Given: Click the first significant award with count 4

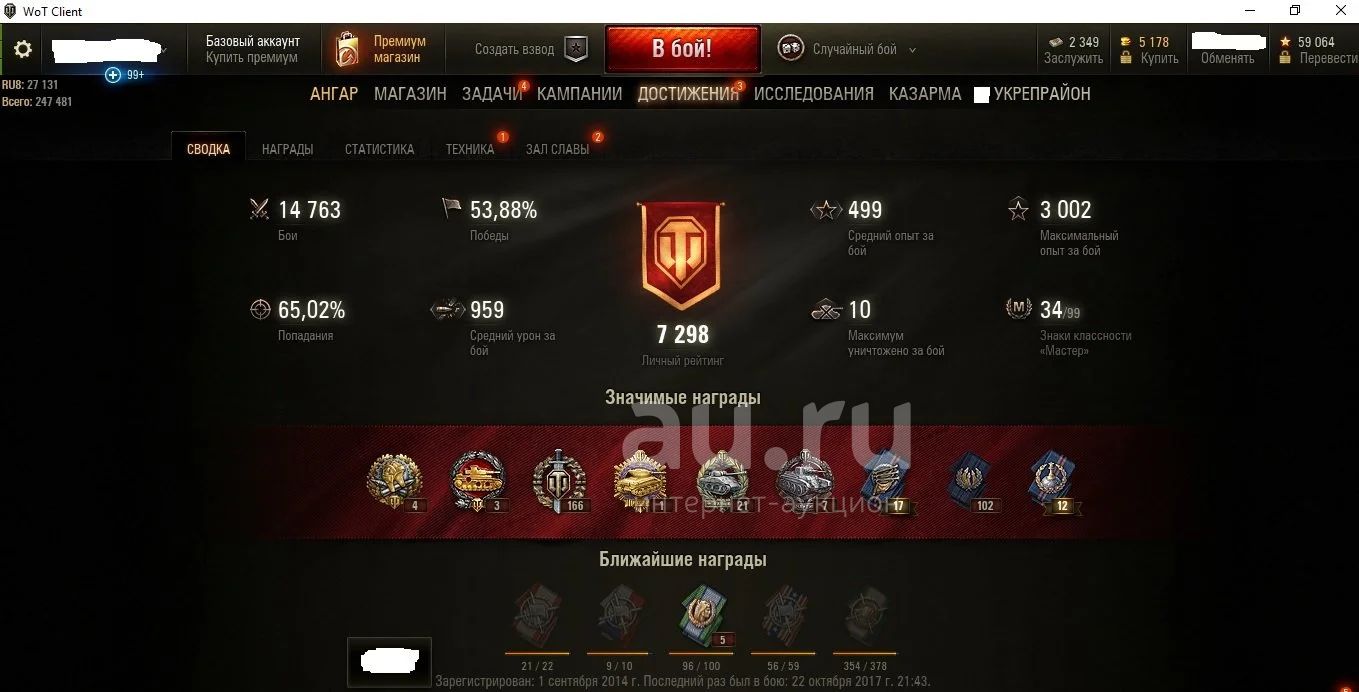Looking at the screenshot, I should click(x=395, y=481).
